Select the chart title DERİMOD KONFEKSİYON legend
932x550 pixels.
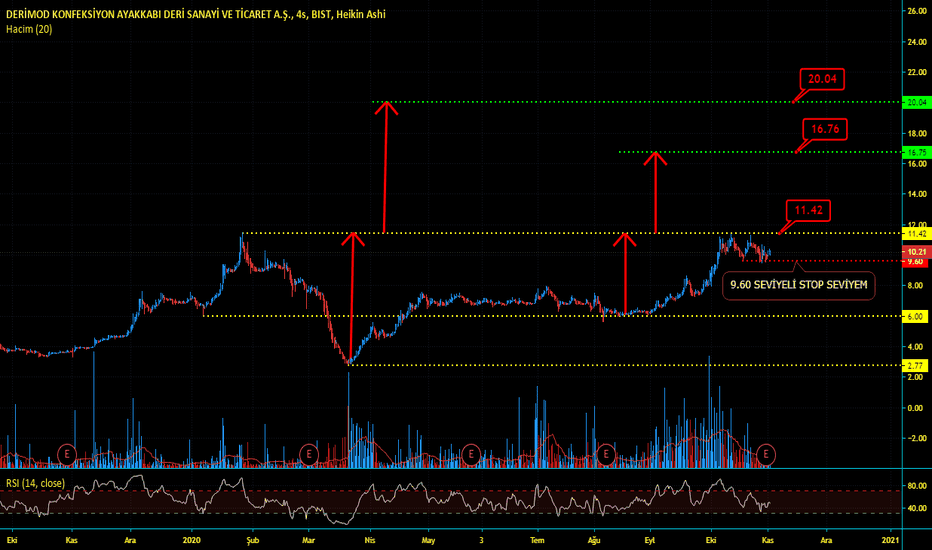tap(196, 14)
